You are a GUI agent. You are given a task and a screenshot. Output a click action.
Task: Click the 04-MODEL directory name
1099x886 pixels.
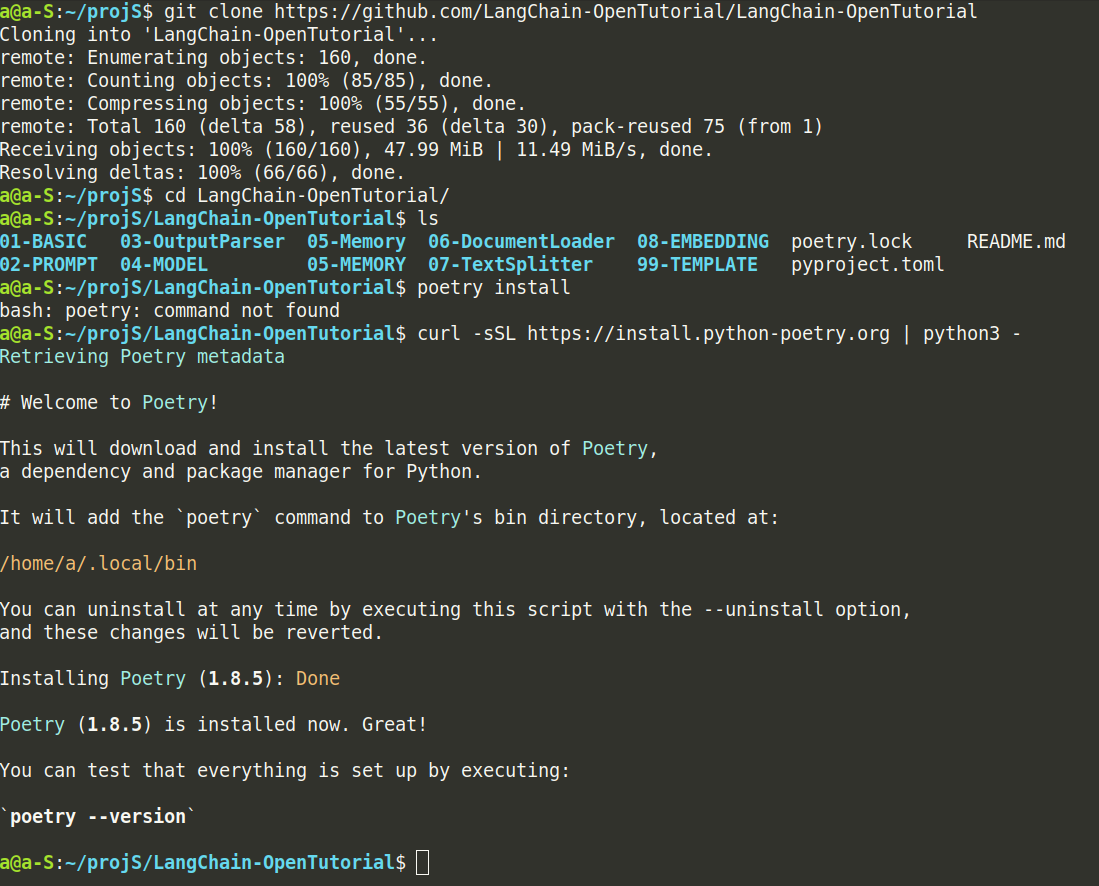[x=164, y=265]
